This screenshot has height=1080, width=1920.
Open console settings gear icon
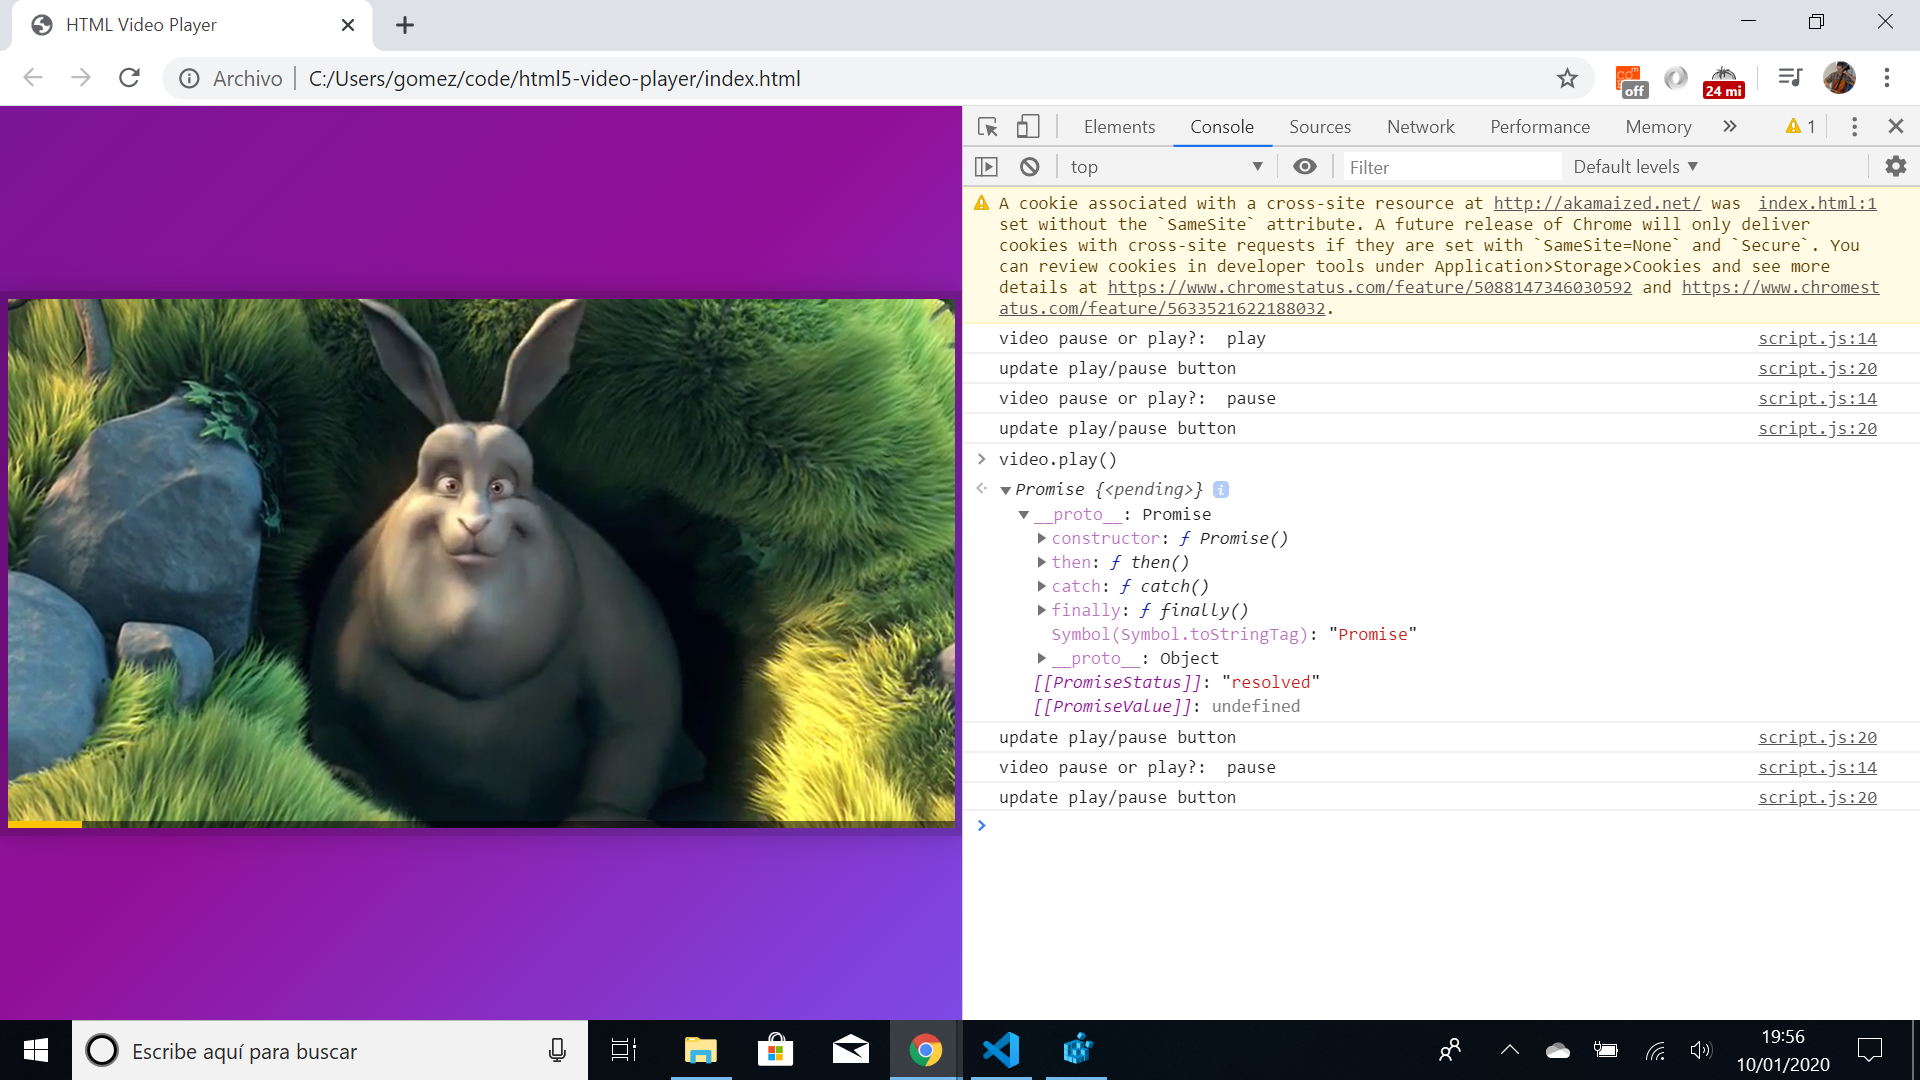coord(1895,167)
